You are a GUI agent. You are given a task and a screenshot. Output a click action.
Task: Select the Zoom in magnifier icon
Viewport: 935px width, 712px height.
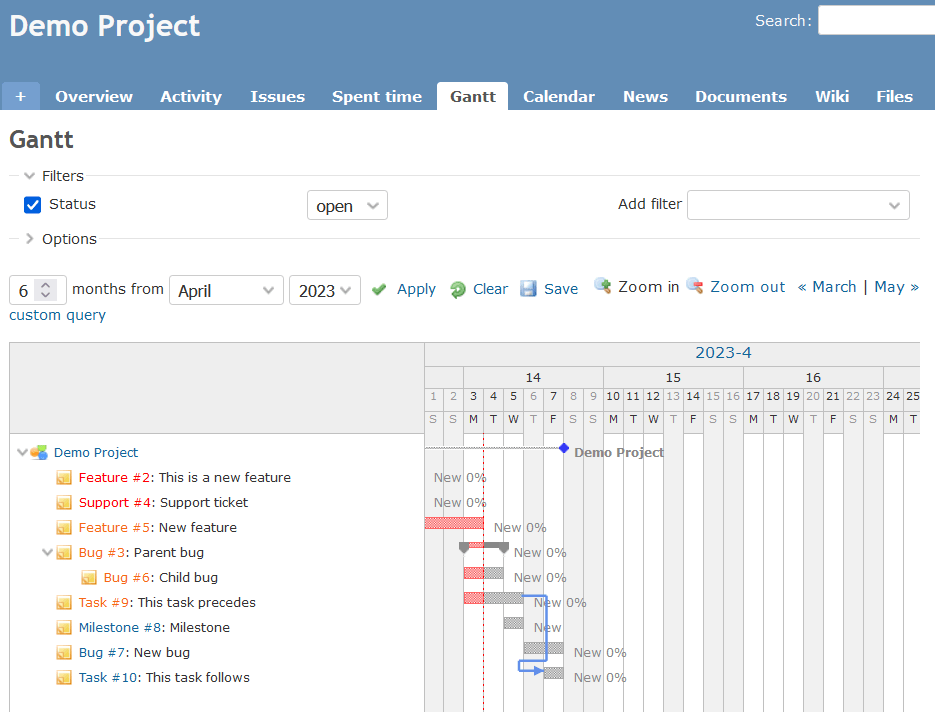coord(602,287)
